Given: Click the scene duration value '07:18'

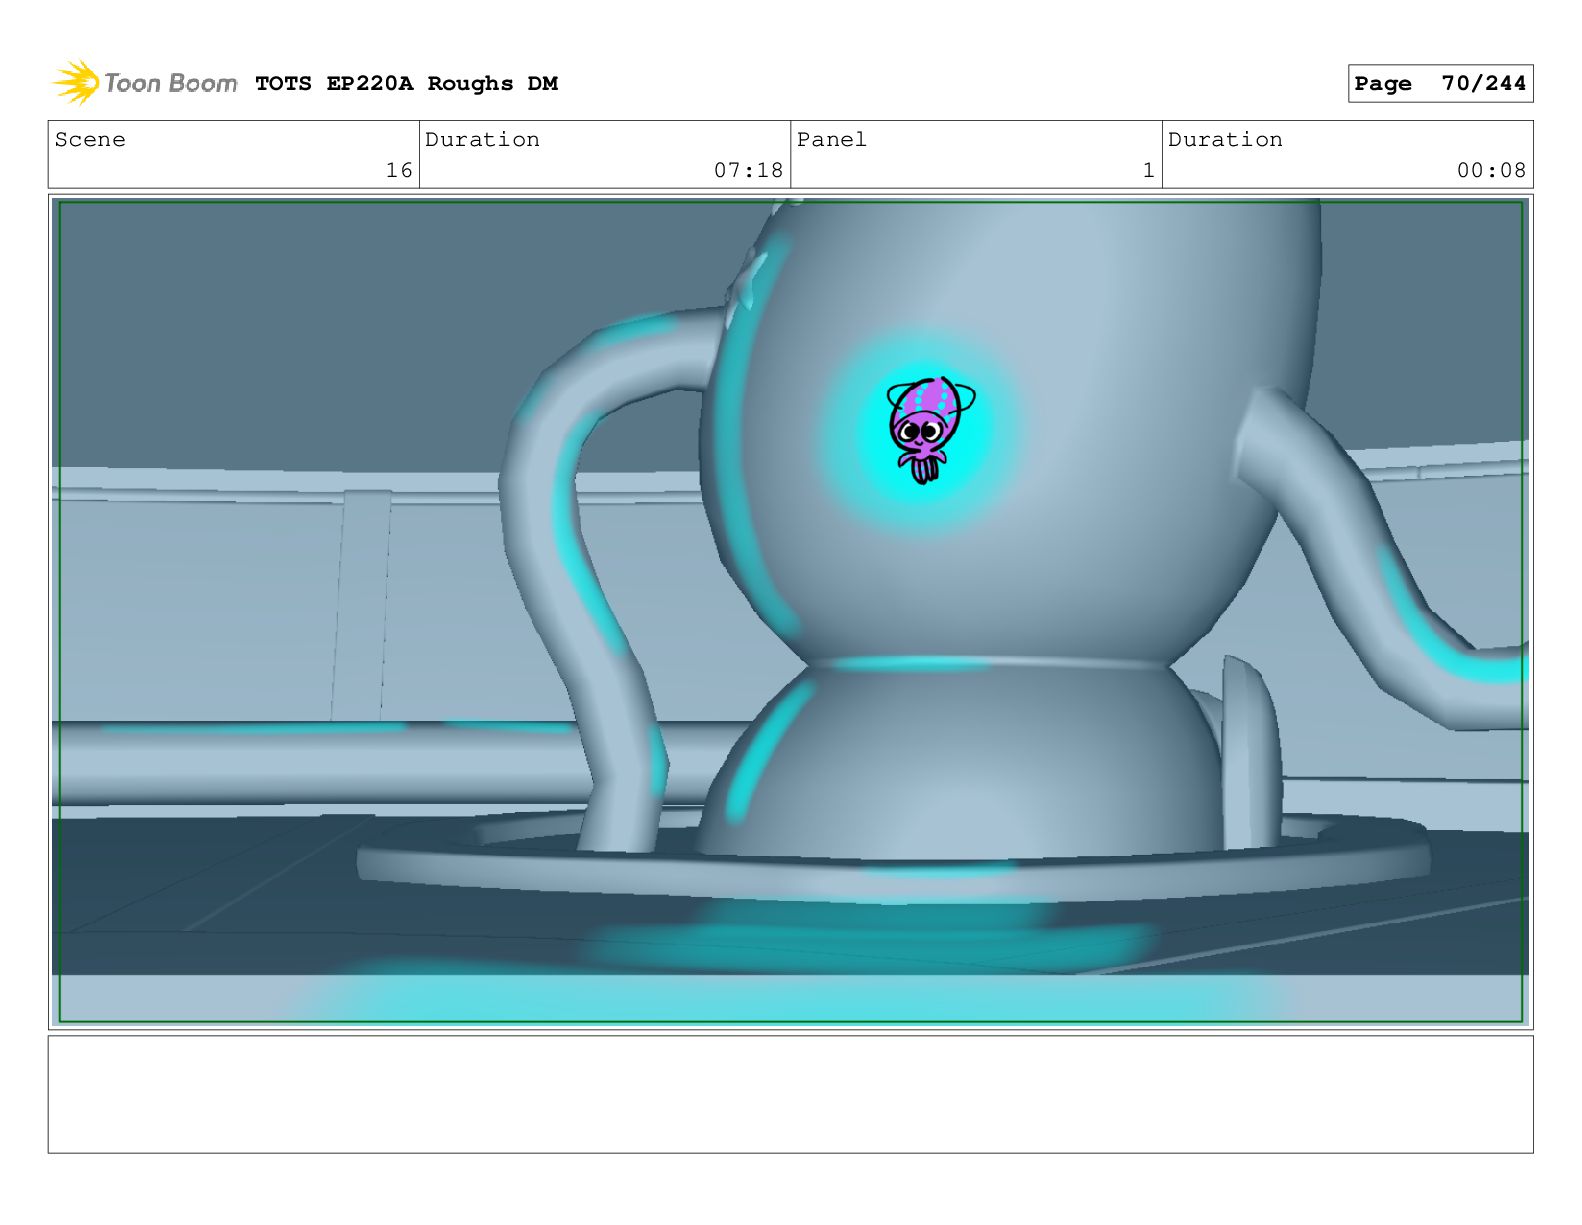Looking at the screenshot, I should click(748, 171).
